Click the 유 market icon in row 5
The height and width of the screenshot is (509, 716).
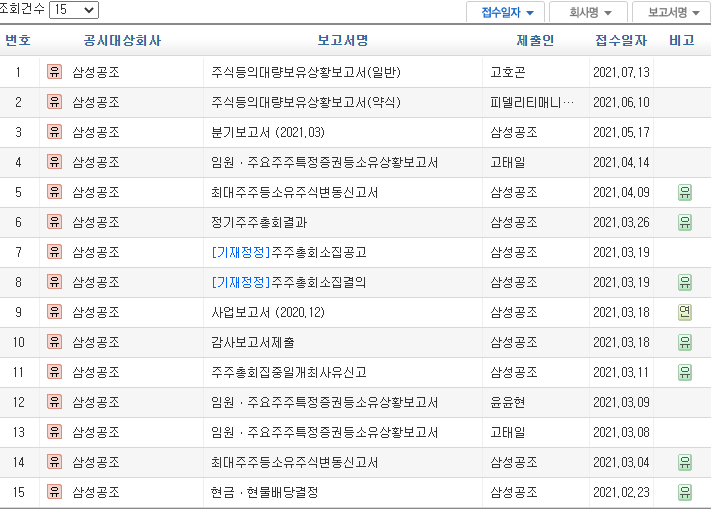(54, 192)
